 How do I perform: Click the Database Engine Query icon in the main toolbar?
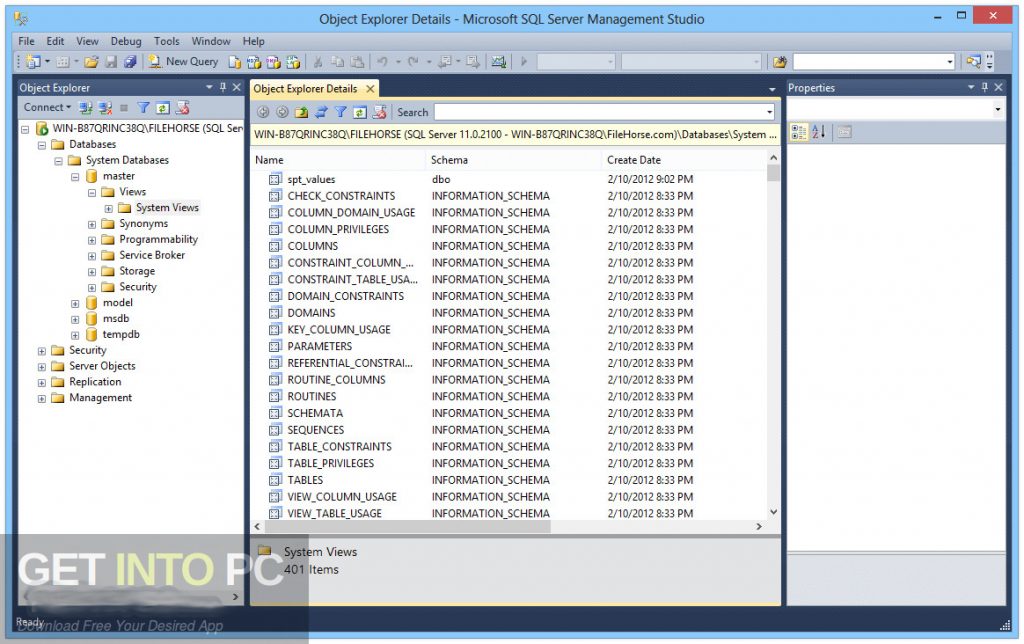[x=234, y=62]
